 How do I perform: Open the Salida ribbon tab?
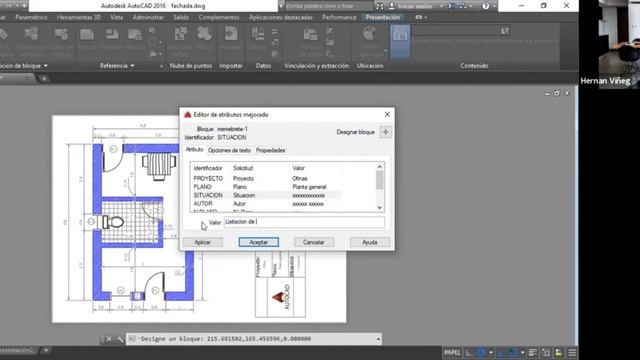181,17
